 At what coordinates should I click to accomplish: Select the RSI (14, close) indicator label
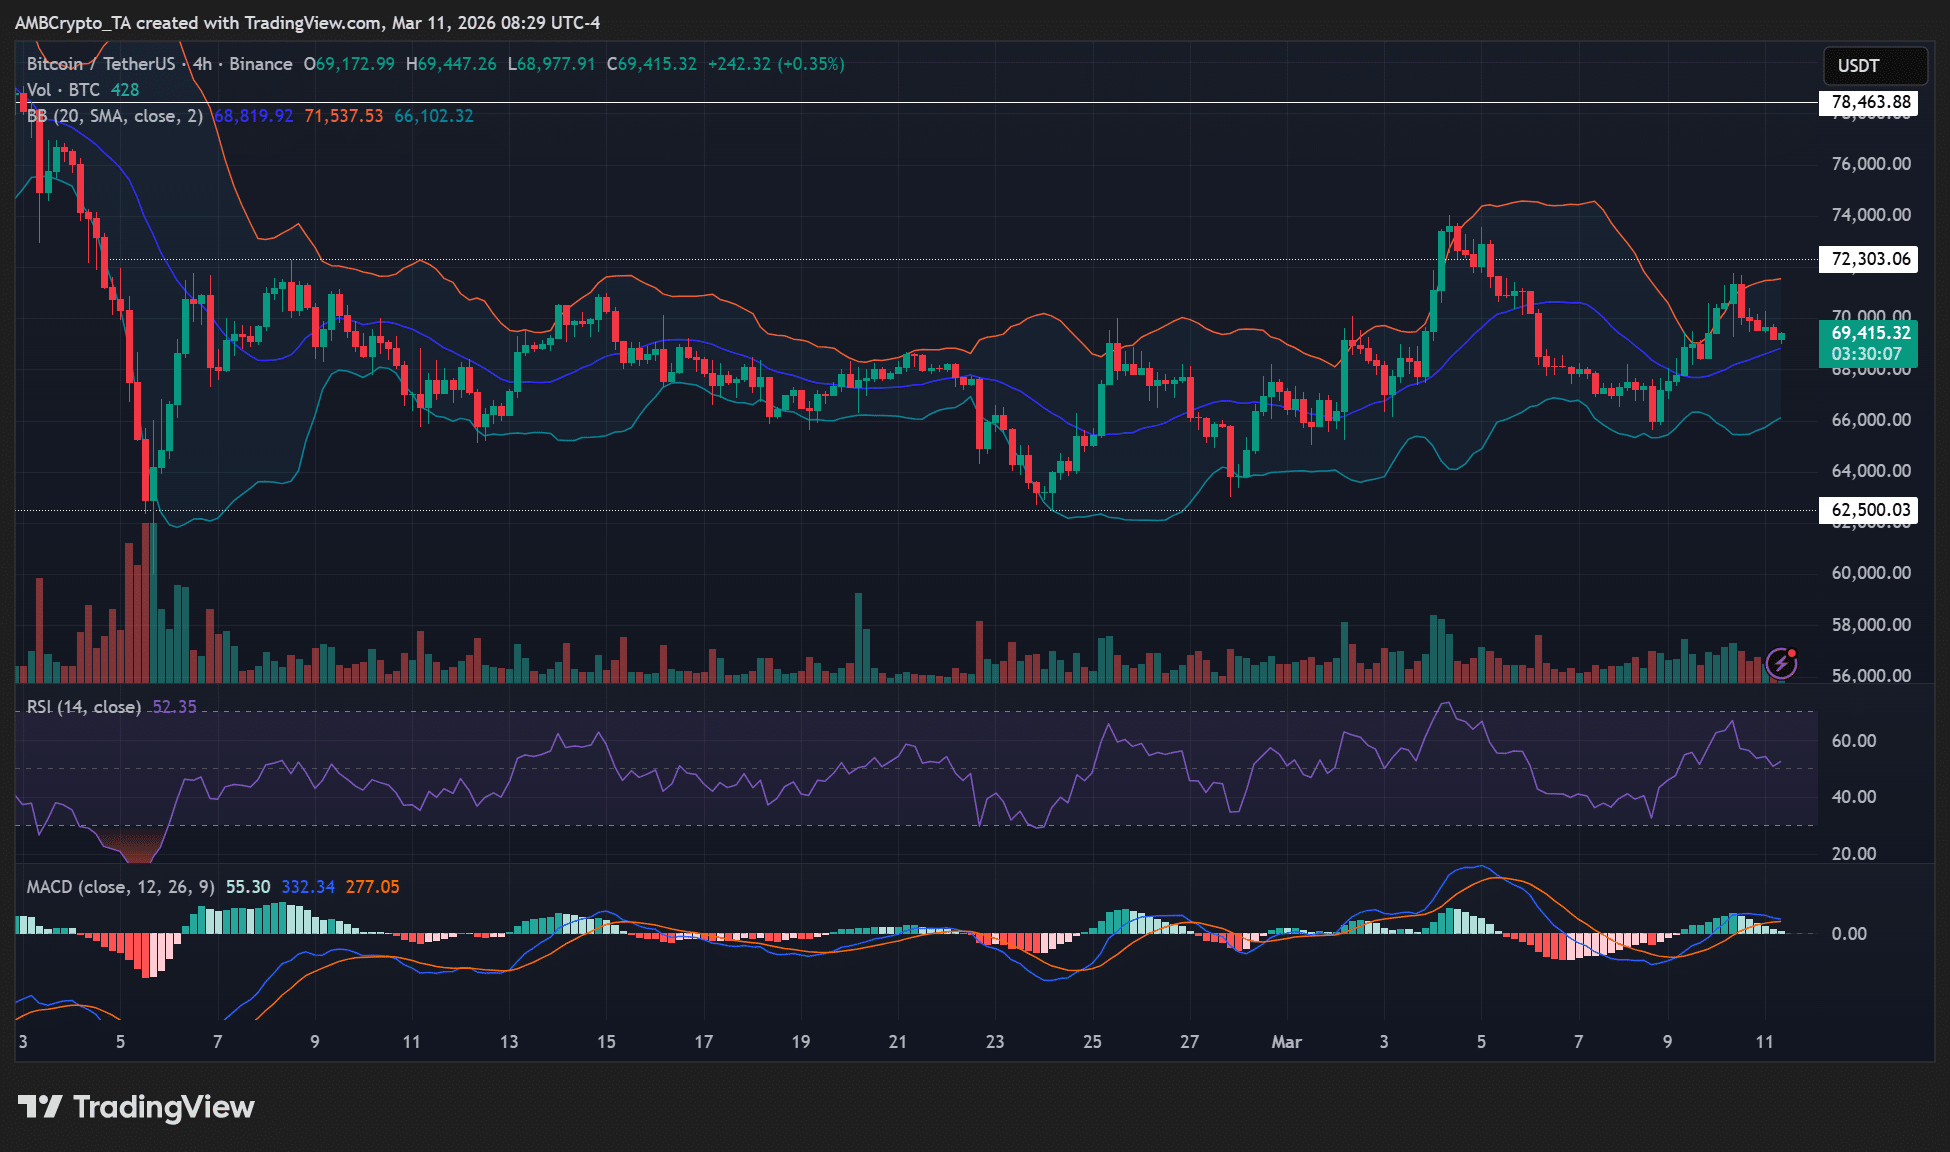coord(84,707)
